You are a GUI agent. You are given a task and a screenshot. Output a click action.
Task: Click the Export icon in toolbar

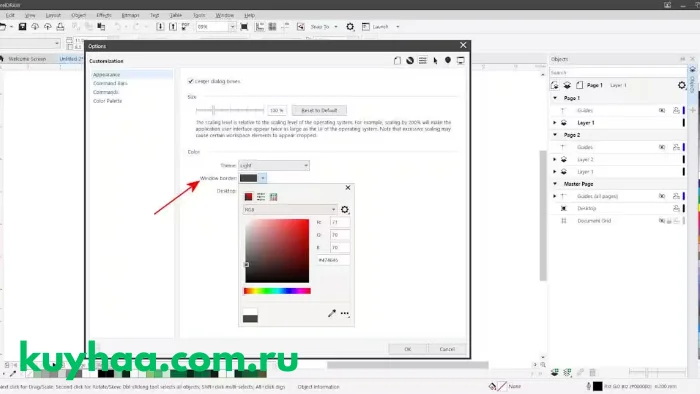click(x=173, y=27)
